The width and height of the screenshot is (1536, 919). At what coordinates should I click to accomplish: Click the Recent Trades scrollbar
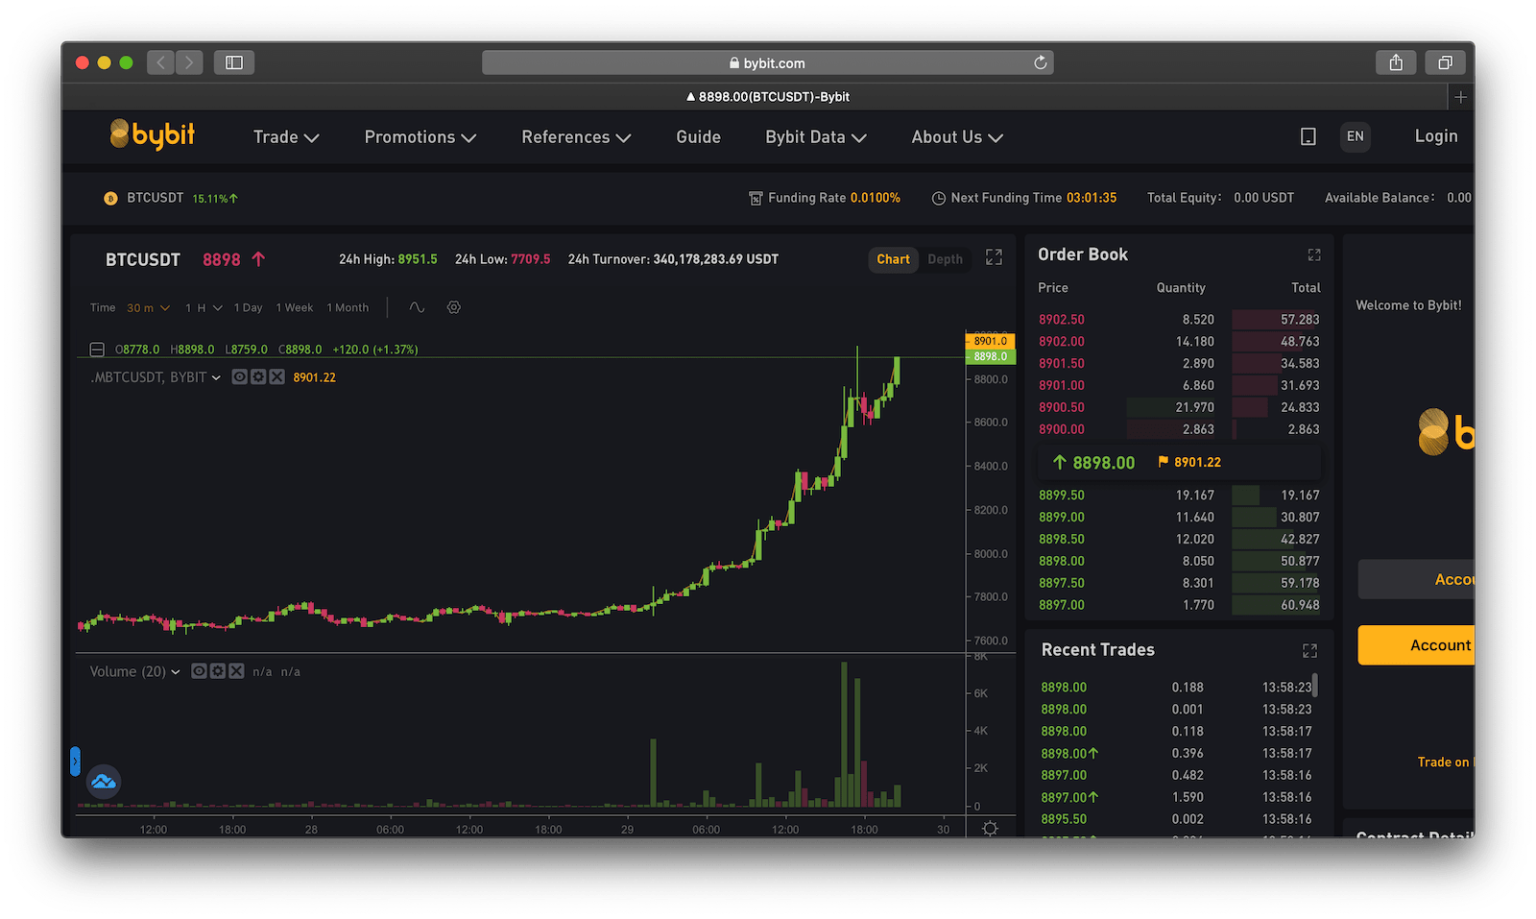pos(1314,685)
